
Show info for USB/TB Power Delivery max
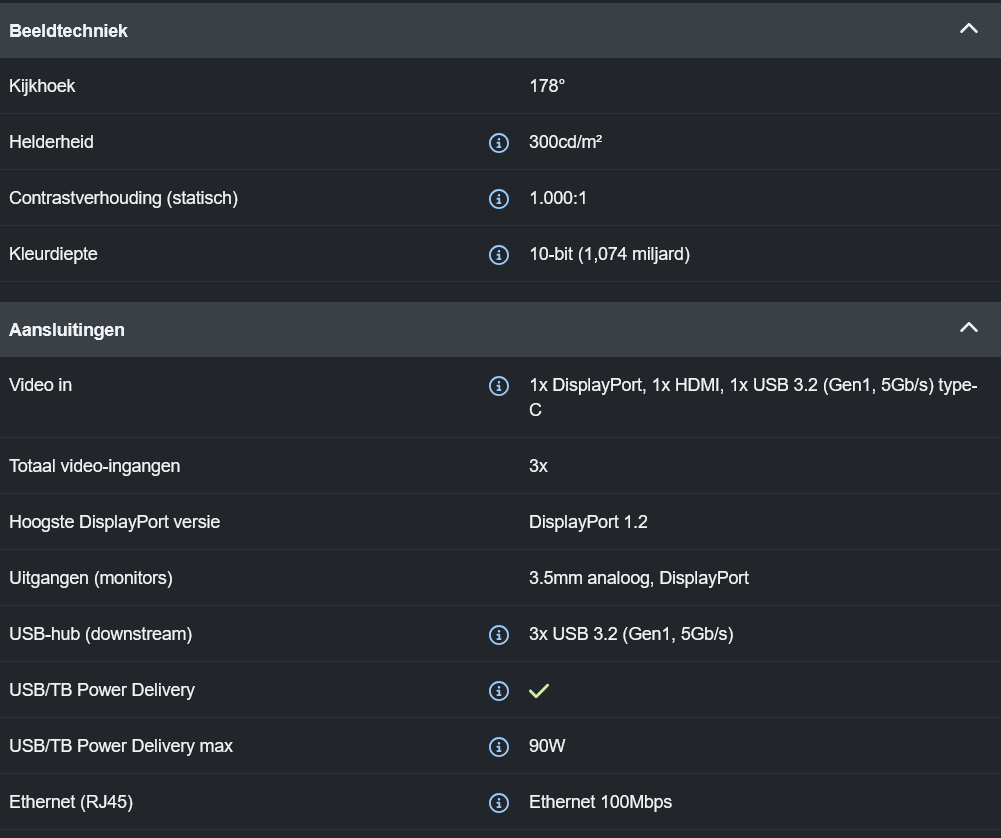click(499, 747)
